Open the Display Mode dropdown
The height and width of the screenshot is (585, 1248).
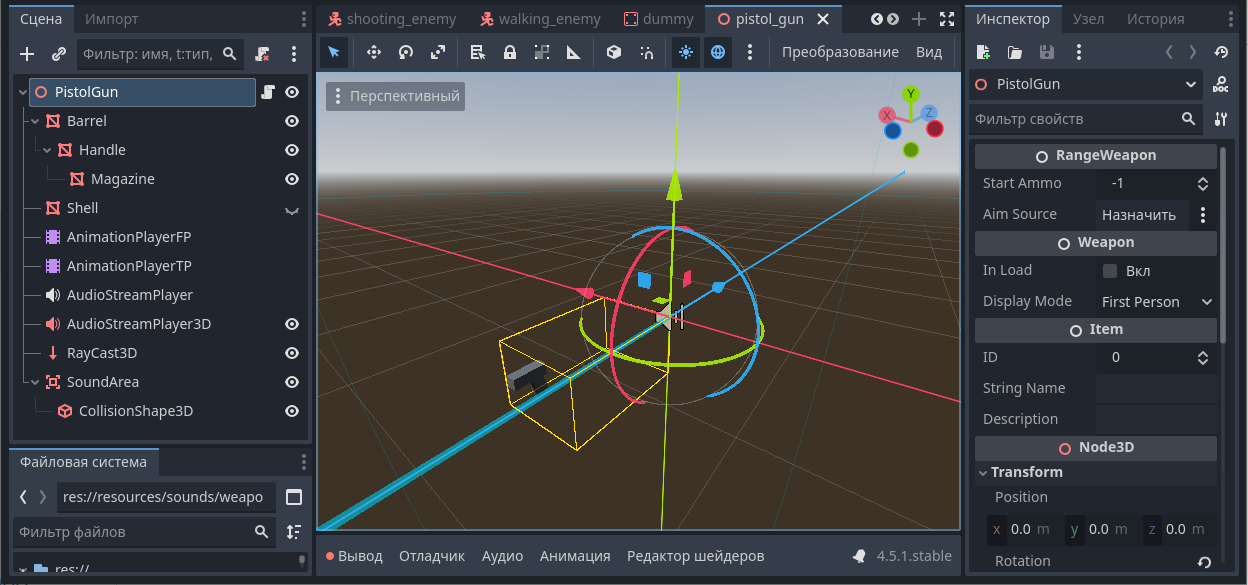pyautogui.click(x=1156, y=302)
